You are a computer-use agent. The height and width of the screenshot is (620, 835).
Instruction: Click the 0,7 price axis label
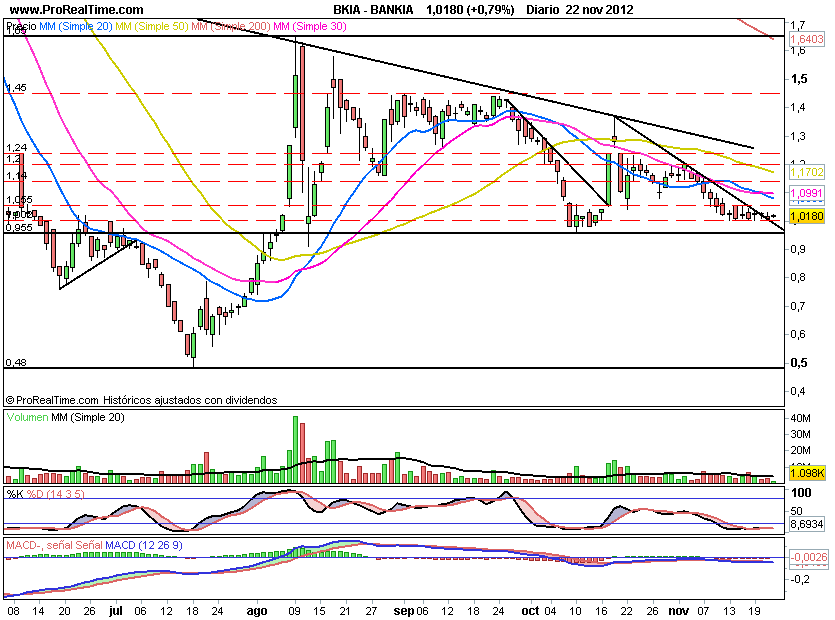(798, 306)
